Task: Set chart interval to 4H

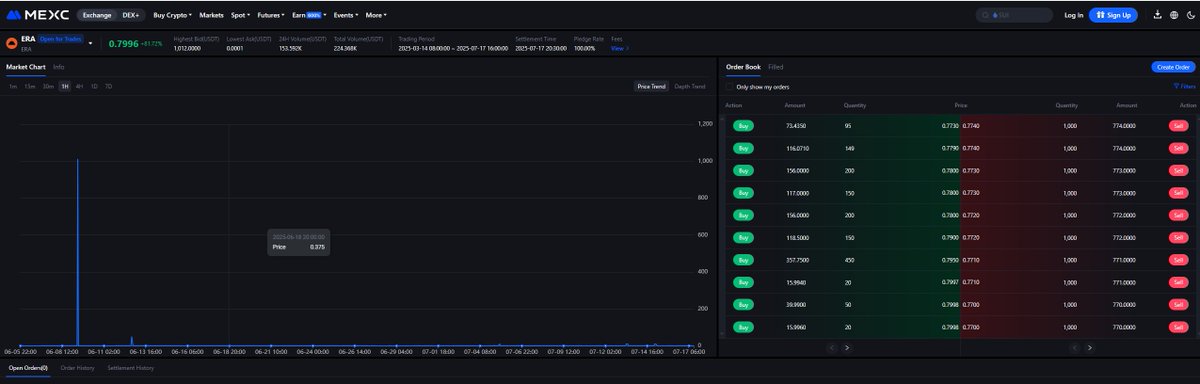Action: [79, 87]
